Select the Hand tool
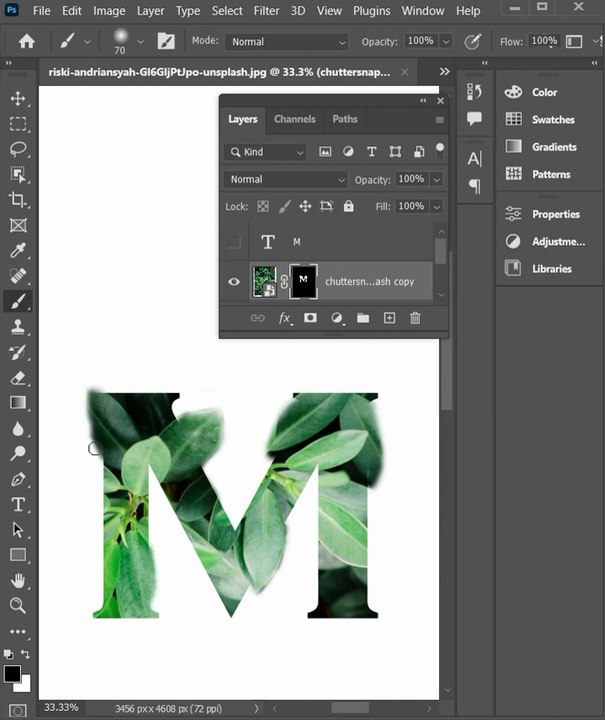The image size is (605, 720). (18, 581)
